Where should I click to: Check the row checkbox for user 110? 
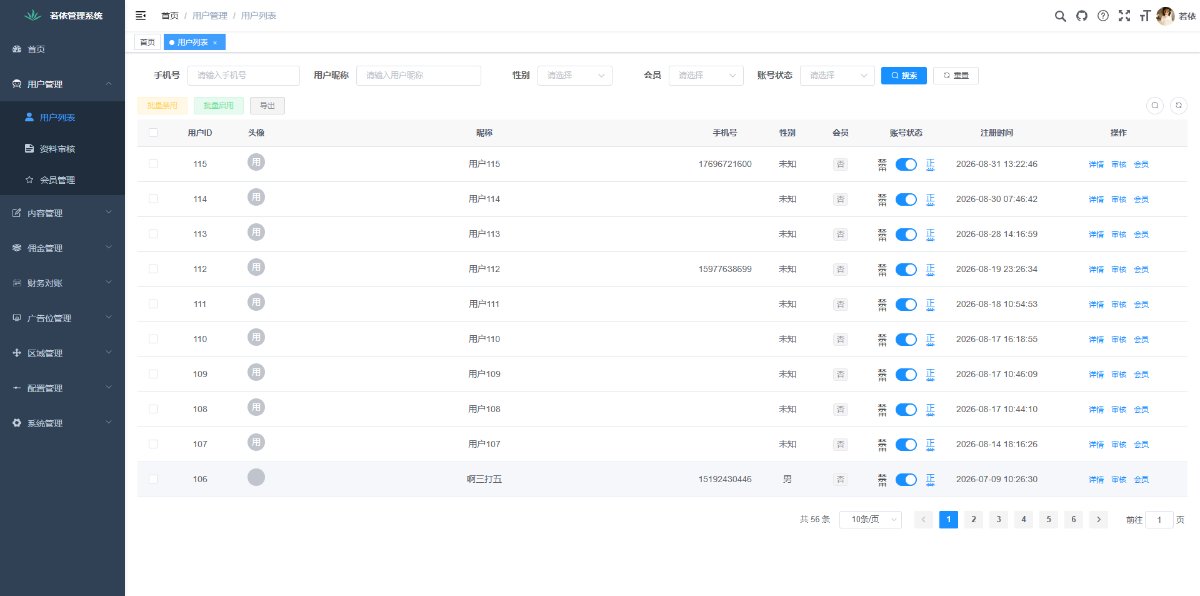153,338
